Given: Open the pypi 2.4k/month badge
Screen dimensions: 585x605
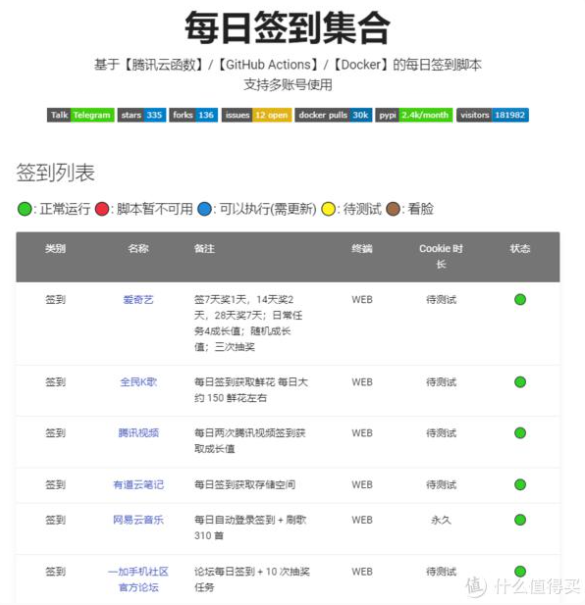Looking at the screenshot, I should point(414,115).
